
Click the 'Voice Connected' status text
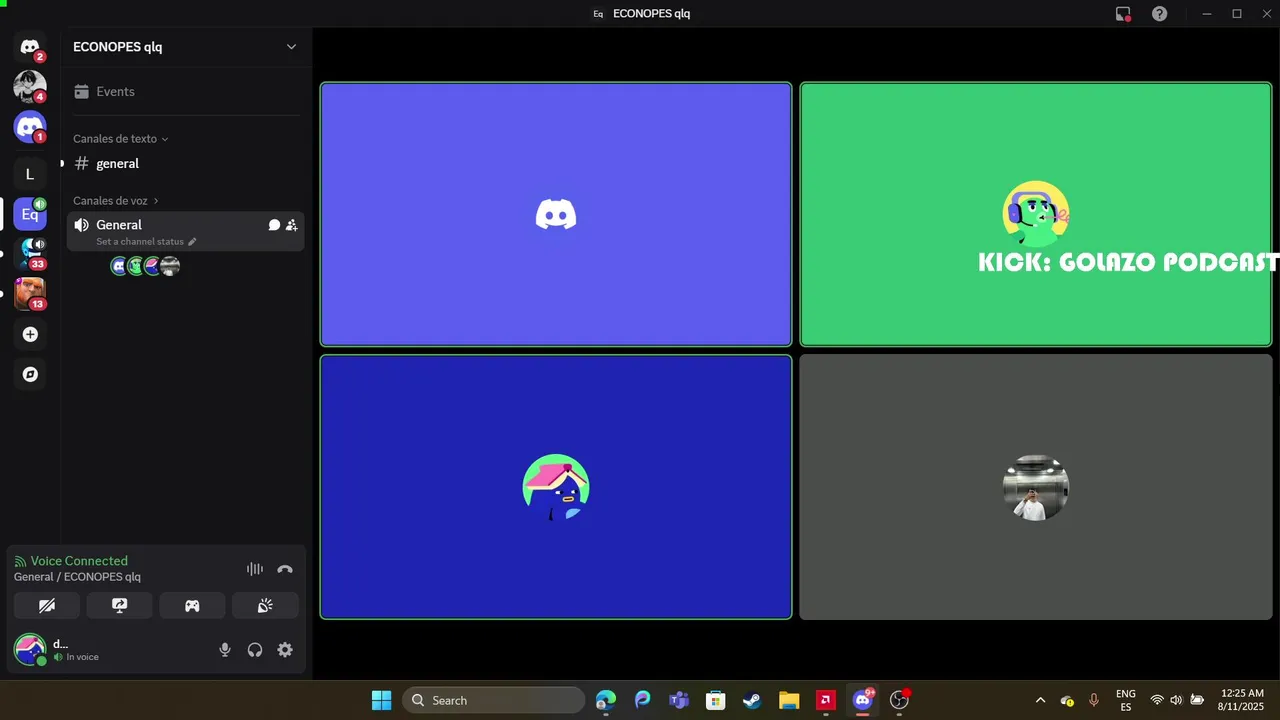79,561
